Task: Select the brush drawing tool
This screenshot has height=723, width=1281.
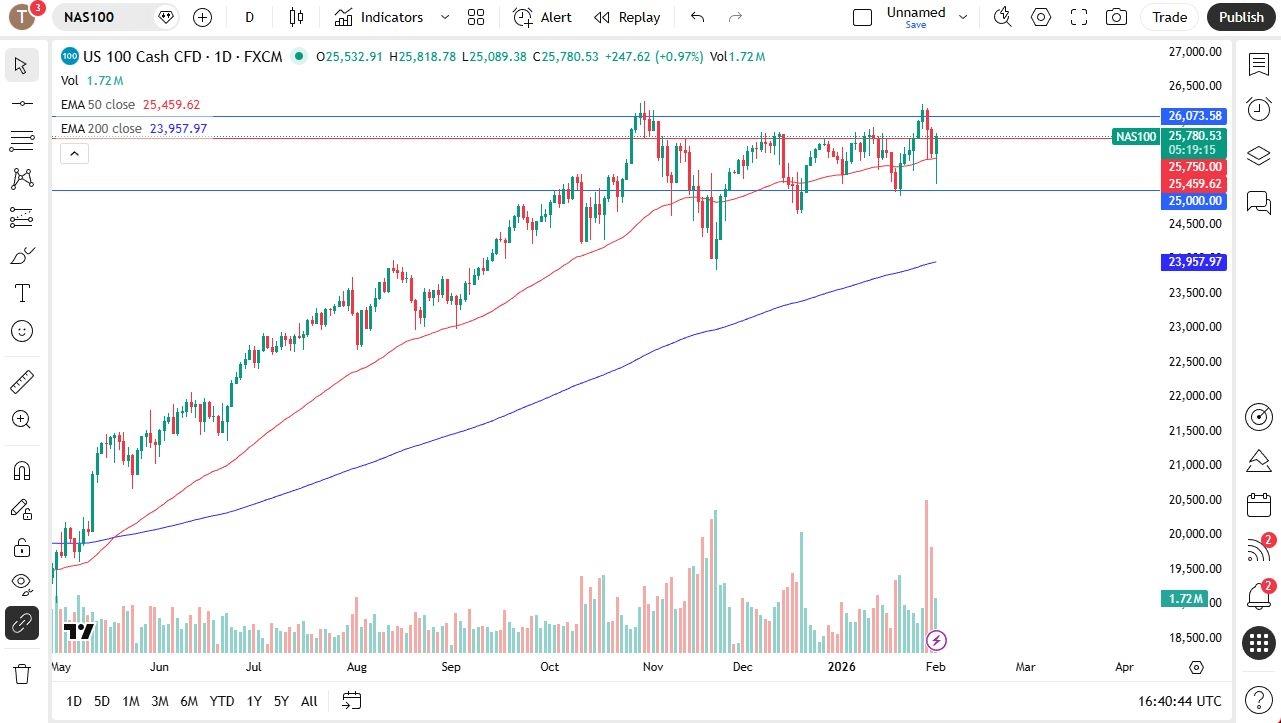Action: click(22, 255)
